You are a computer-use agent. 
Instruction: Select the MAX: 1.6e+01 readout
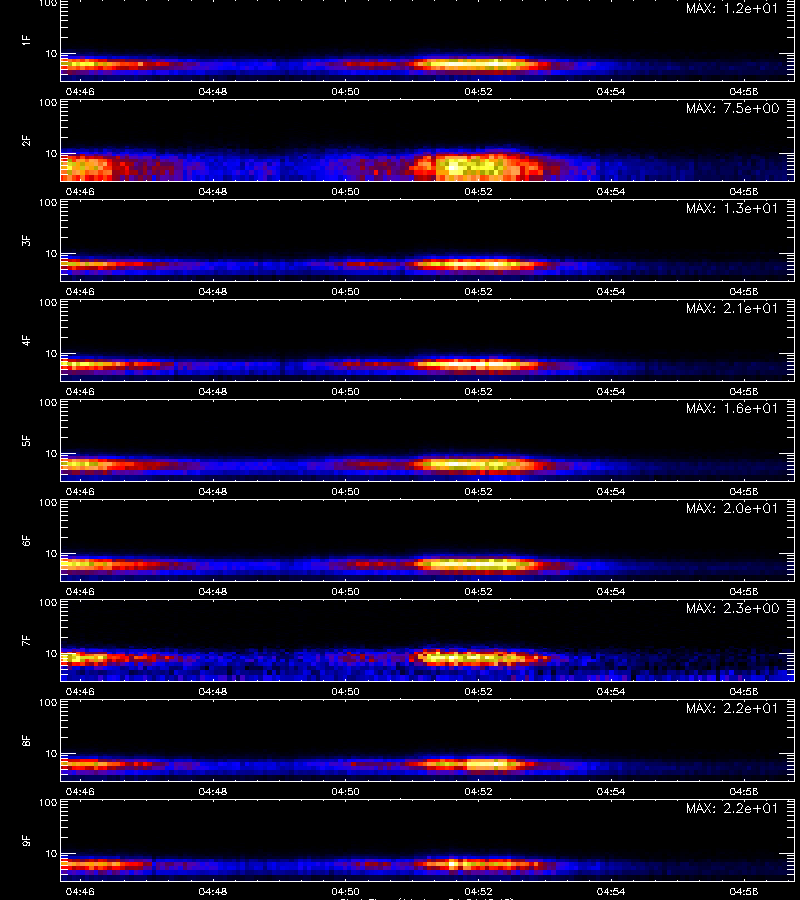(x=732, y=408)
